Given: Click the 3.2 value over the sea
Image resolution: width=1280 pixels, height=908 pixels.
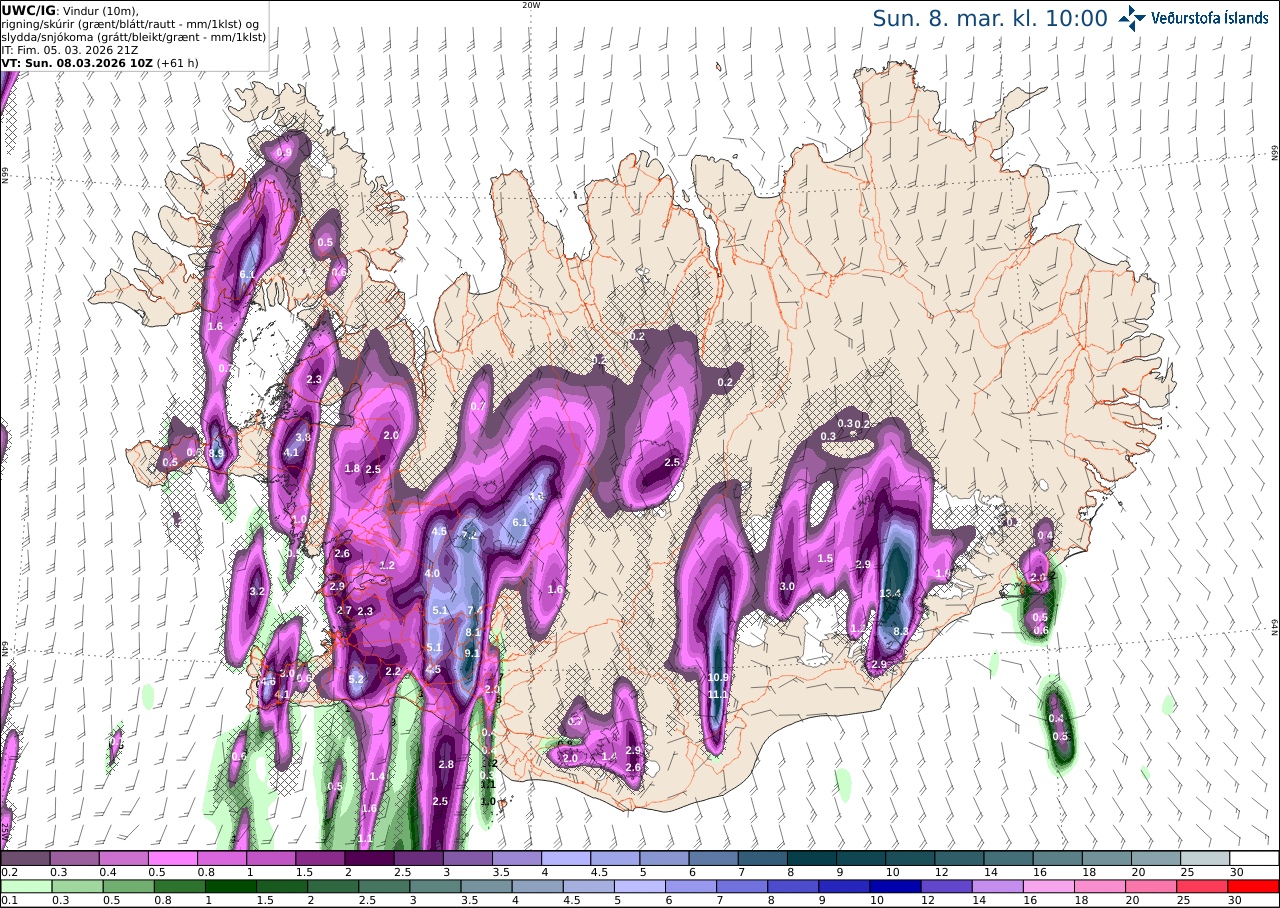Looking at the screenshot, I should (257, 591).
